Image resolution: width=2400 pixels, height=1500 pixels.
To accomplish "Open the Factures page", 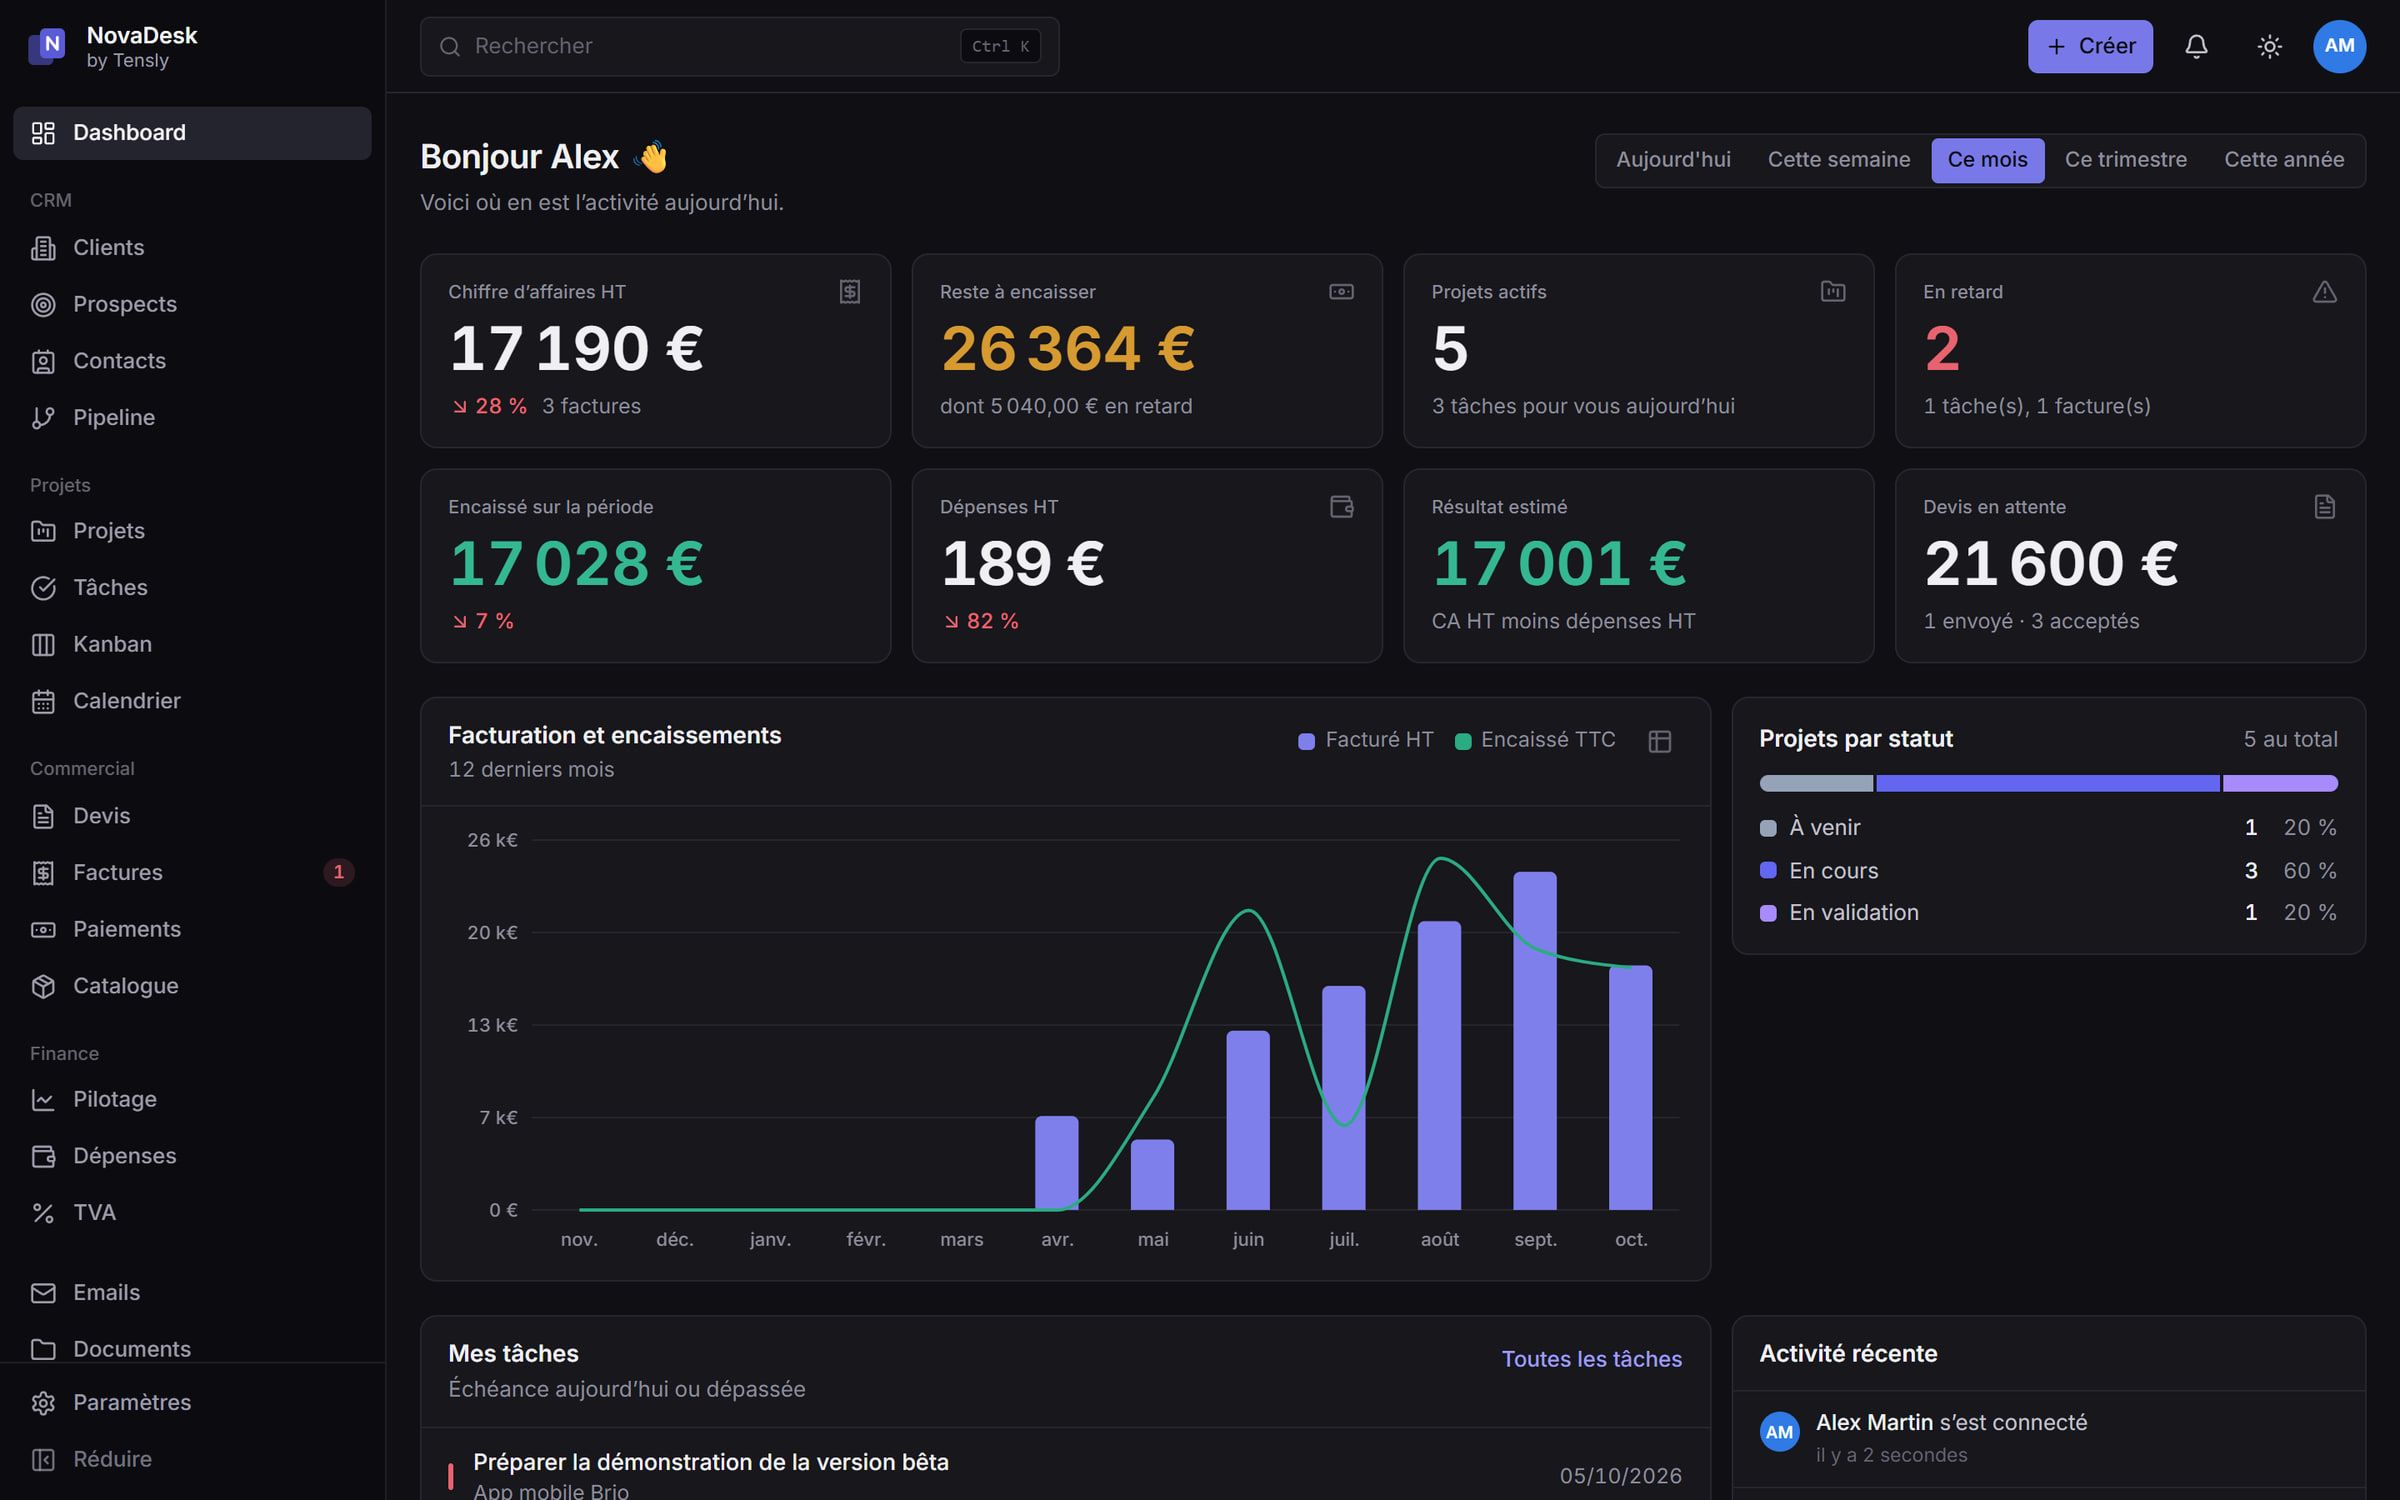I will 192,872.
